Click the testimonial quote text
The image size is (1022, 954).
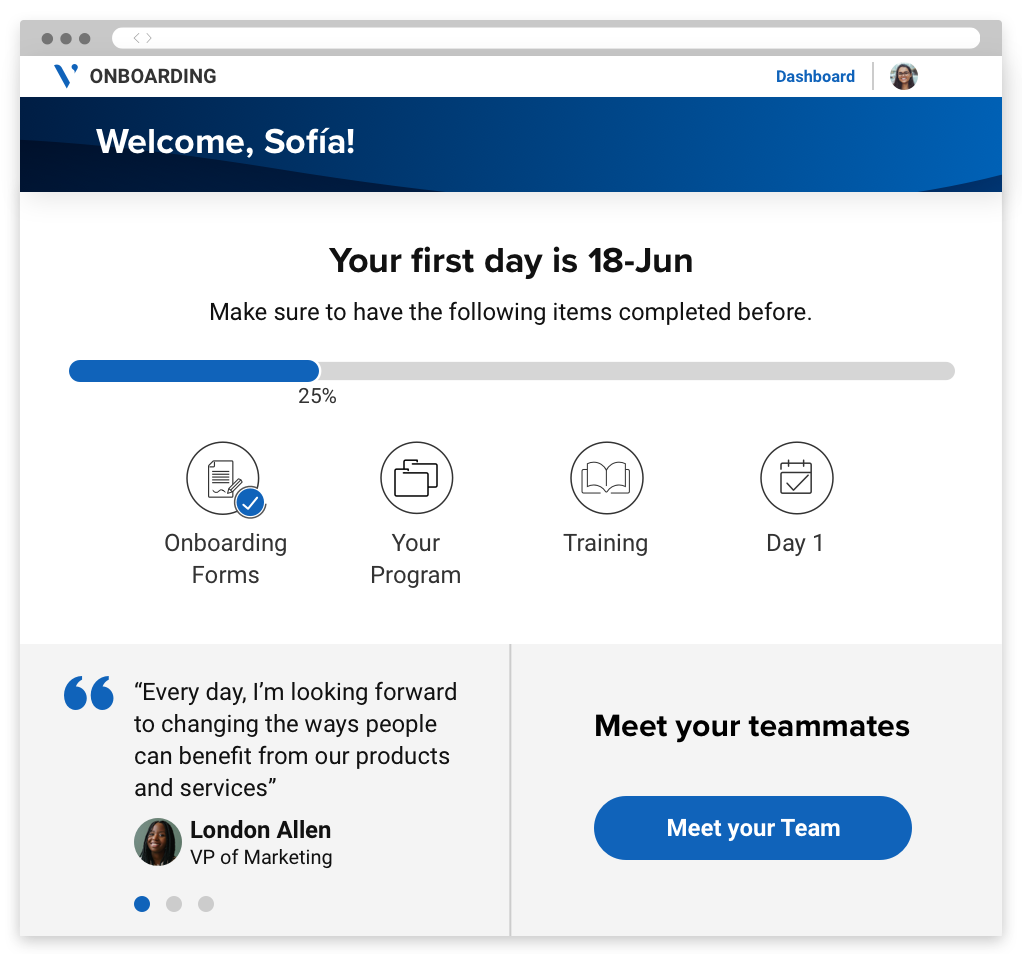(296, 740)
